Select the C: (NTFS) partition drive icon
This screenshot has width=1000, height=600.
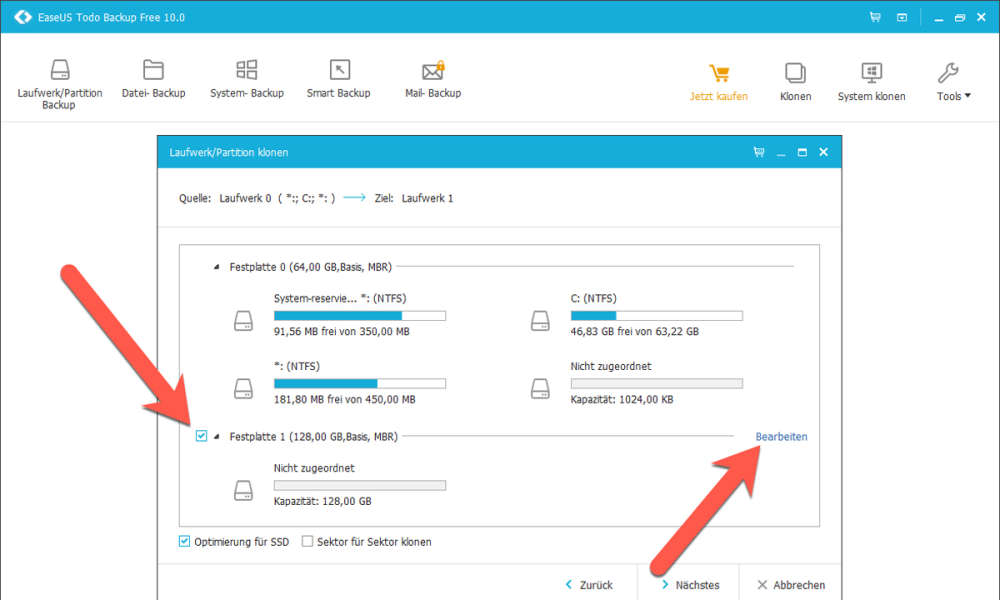click(540, 321)
